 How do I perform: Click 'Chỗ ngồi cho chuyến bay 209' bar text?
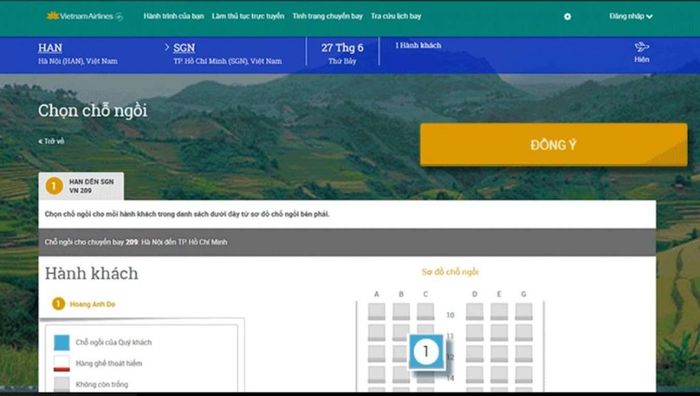(x=136, y=242)
